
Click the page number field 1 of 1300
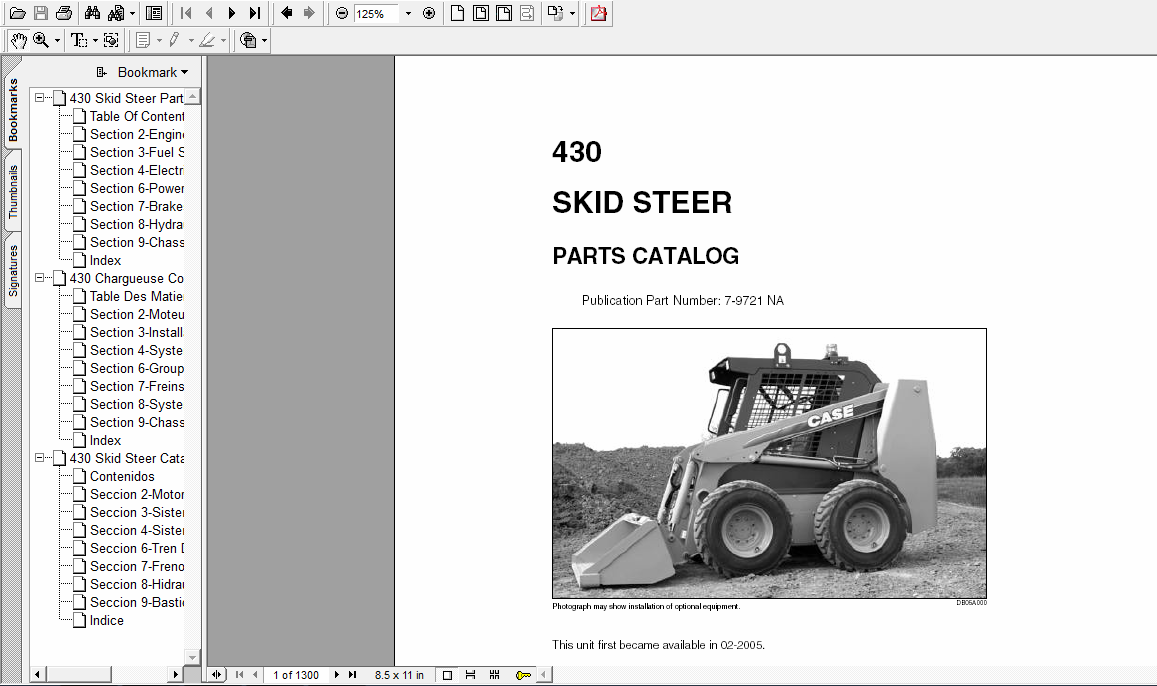coord(296,675)
